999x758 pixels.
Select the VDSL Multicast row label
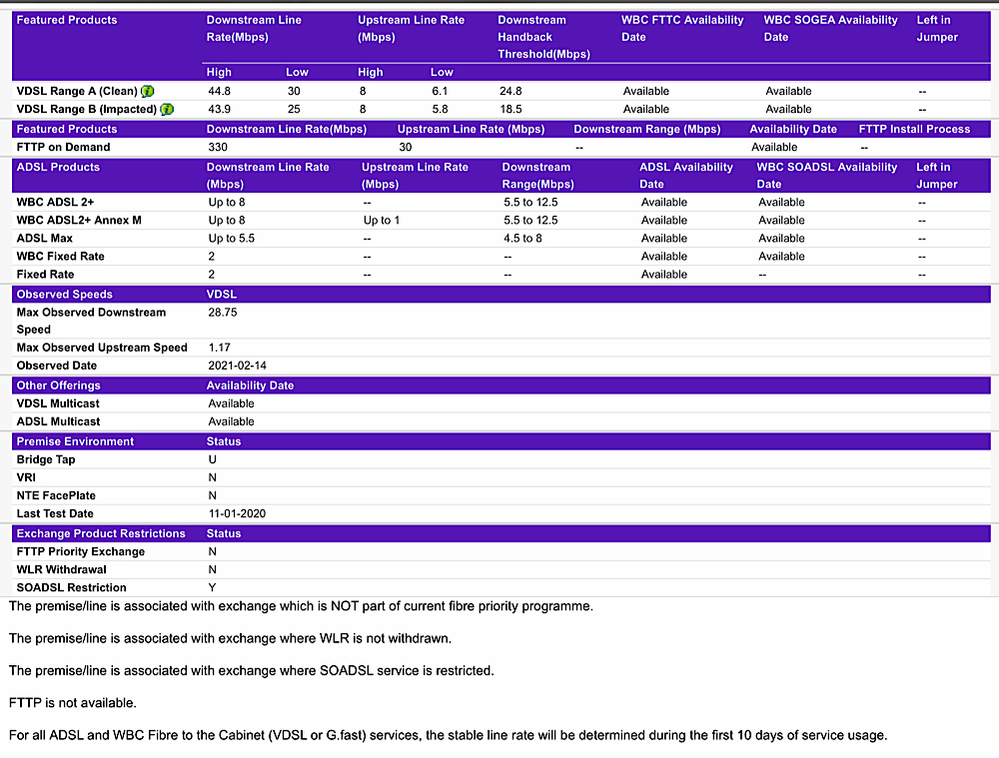58,403
